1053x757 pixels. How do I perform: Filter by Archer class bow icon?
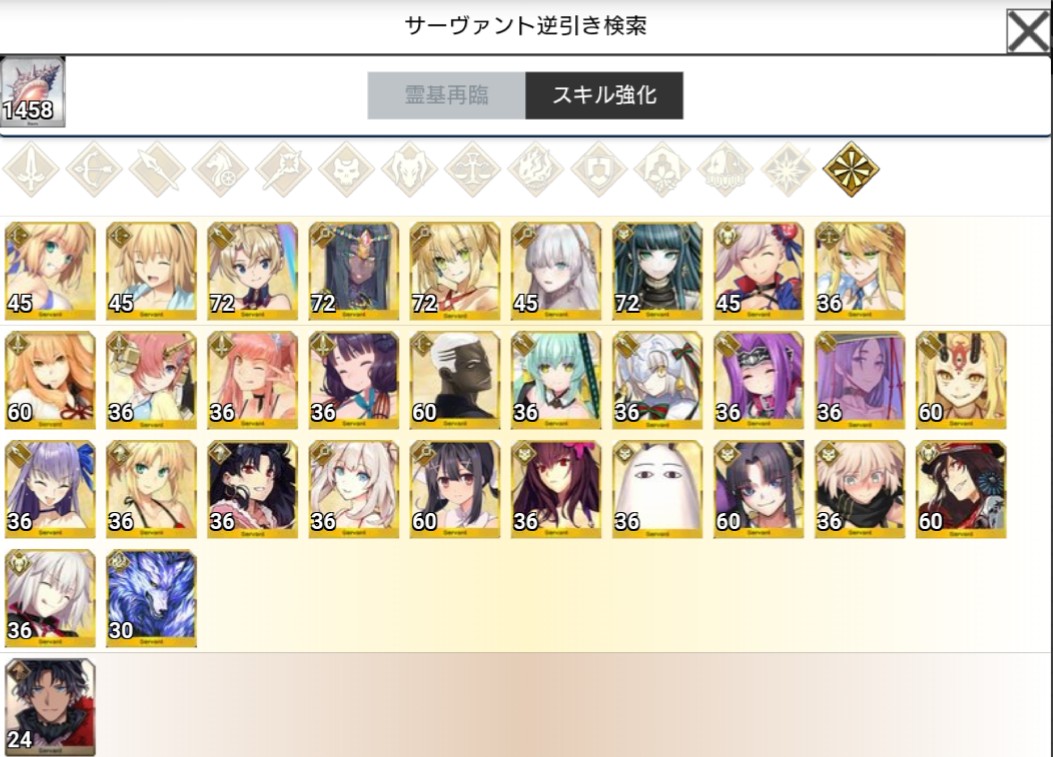[x=95, y=169]
